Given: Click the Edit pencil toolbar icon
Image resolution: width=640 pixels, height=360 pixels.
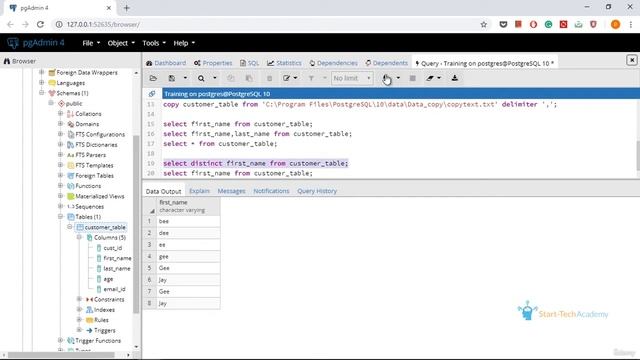Looking at the screenshot, I should [287, 78].
